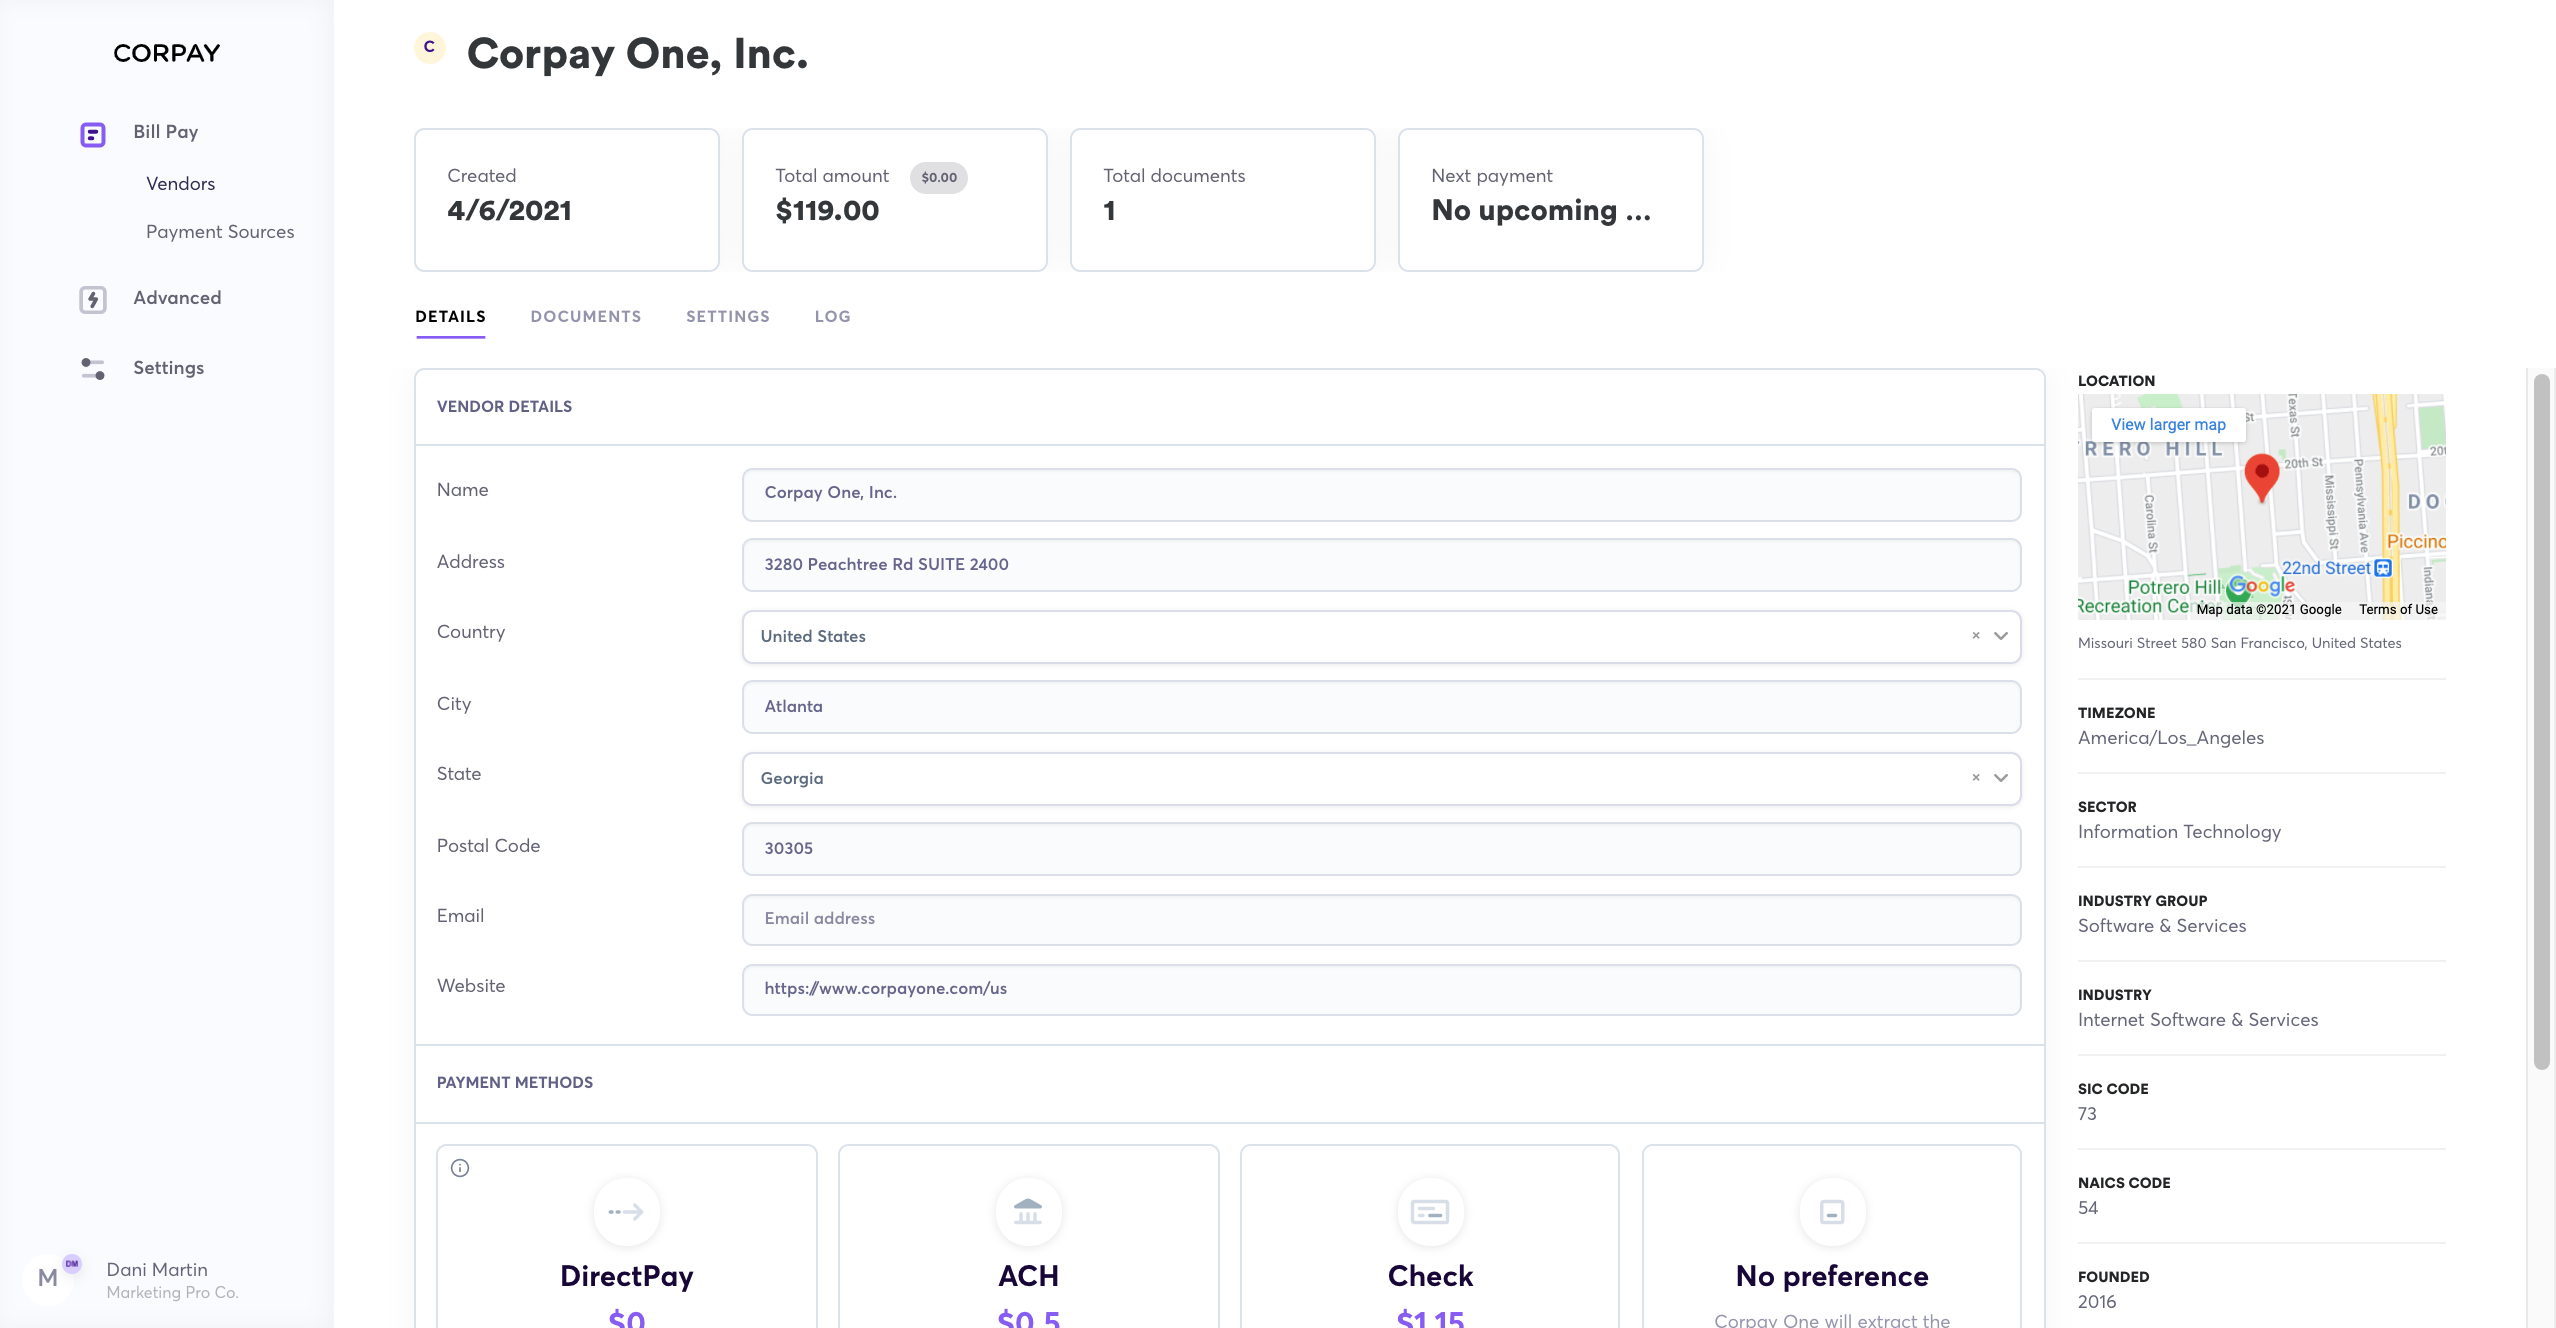The width and height of the screenshot is (2556, 1328).
Task: Select the Check payment icon
Action: click(x=1430, y=1212)
